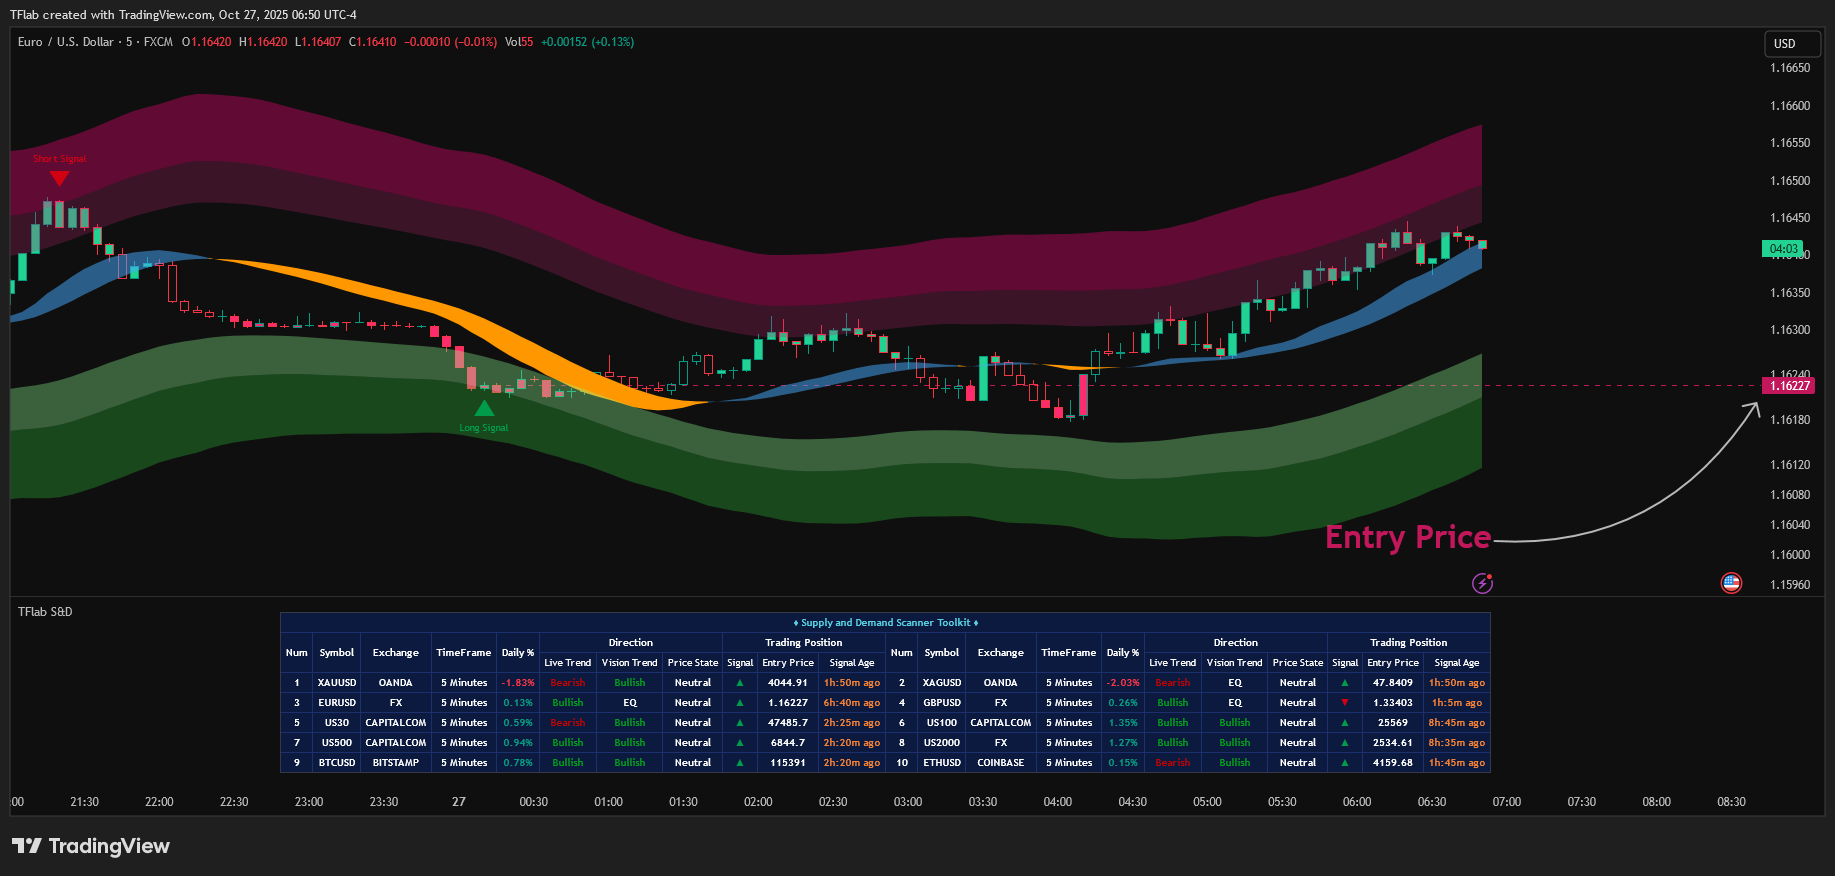Click the 4044.91 entry price cell
This screenshot has width=1835, height=876.
coord(788,683)
